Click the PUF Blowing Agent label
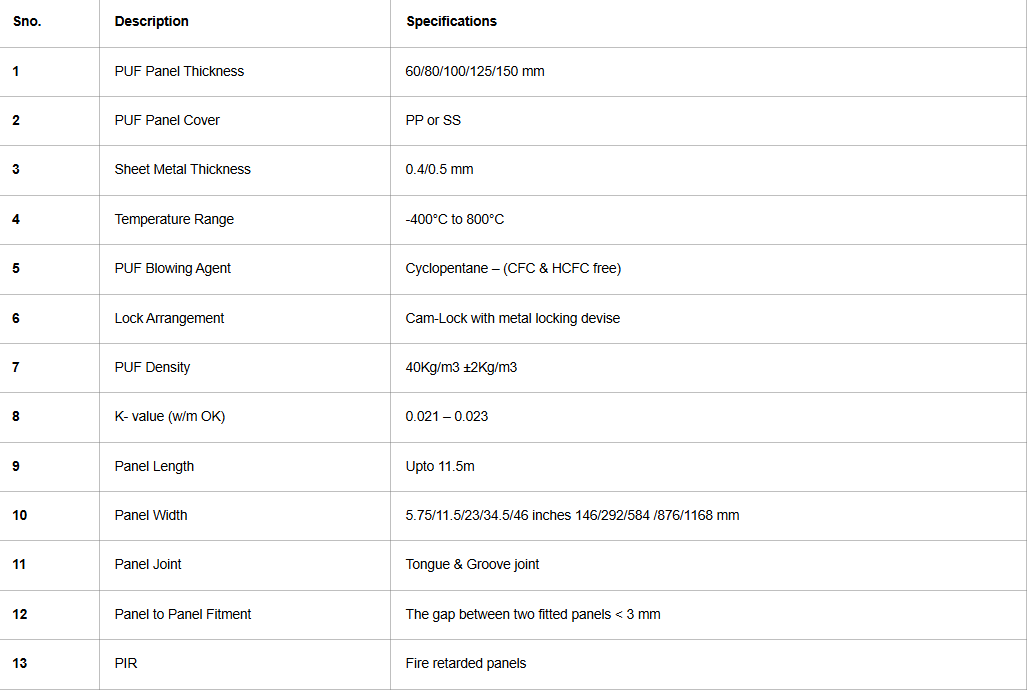The width and height of the screenshot is (1027, 695). 172,268
